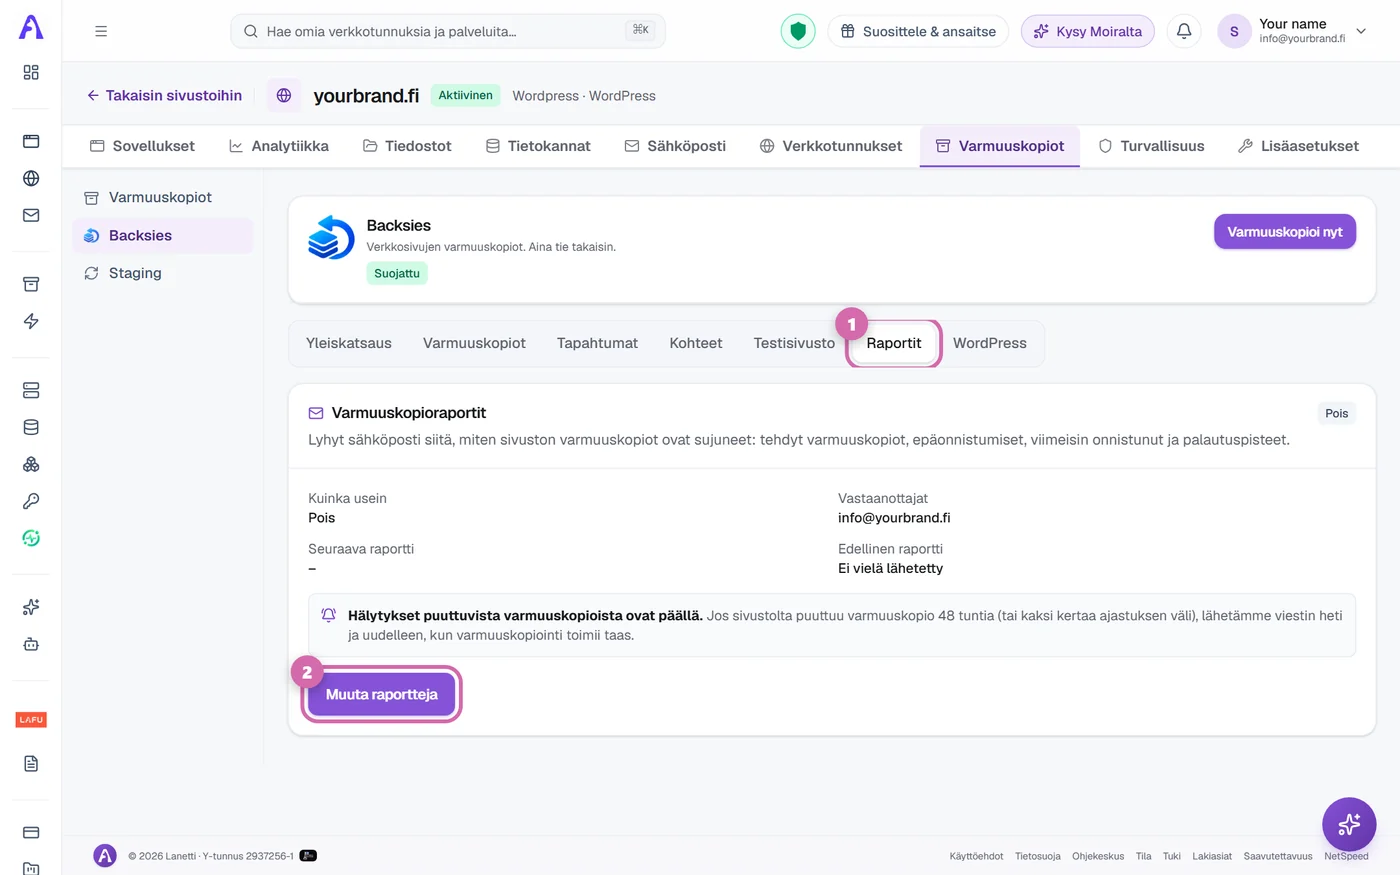The height and width of the screenshot is (875, 1400).
Task: Open the floating AI sparkle assistant button
Action: pyautogui.click(x=1349, y=824)
